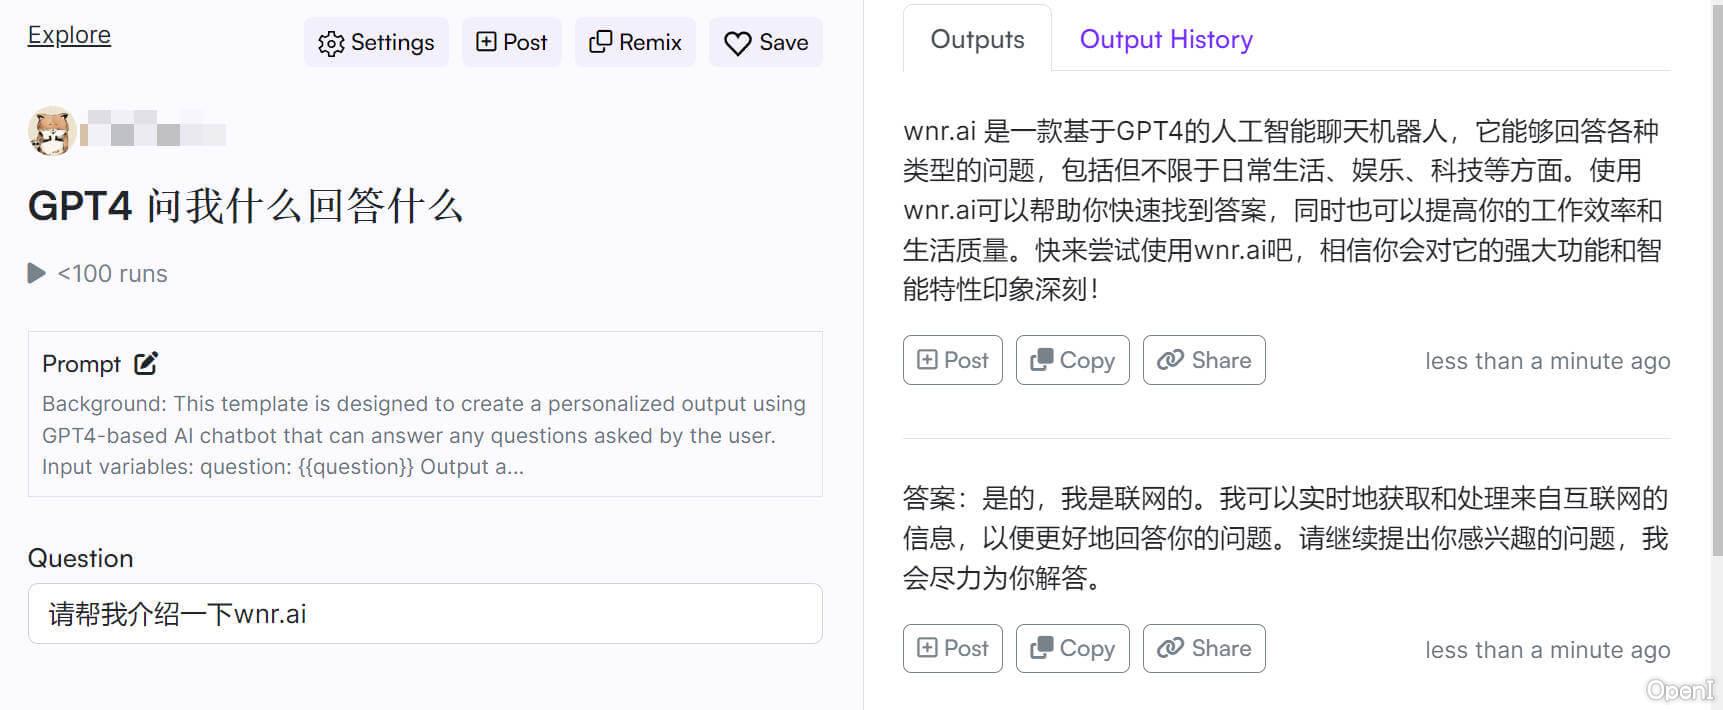This screenshot has height=710, width=1723.
Task: Open Settings with the gear icon
Action: coord(376,42)
